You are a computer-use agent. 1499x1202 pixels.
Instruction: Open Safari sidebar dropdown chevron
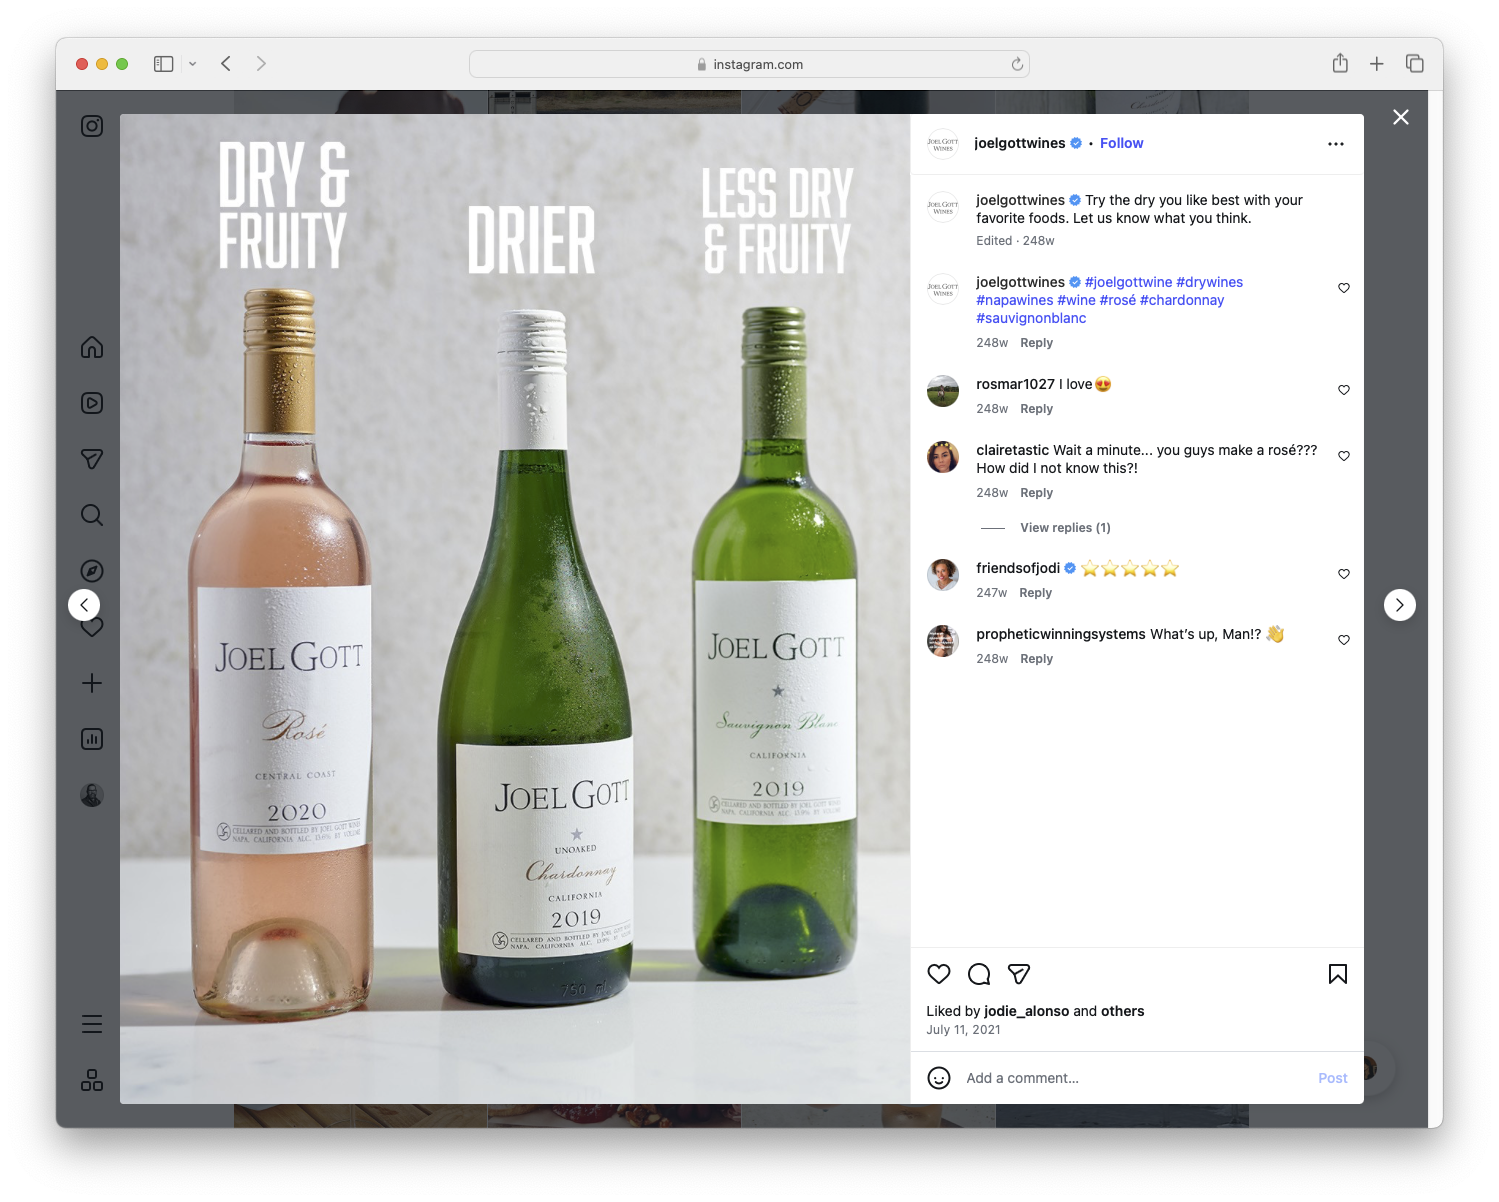point(192,64)
